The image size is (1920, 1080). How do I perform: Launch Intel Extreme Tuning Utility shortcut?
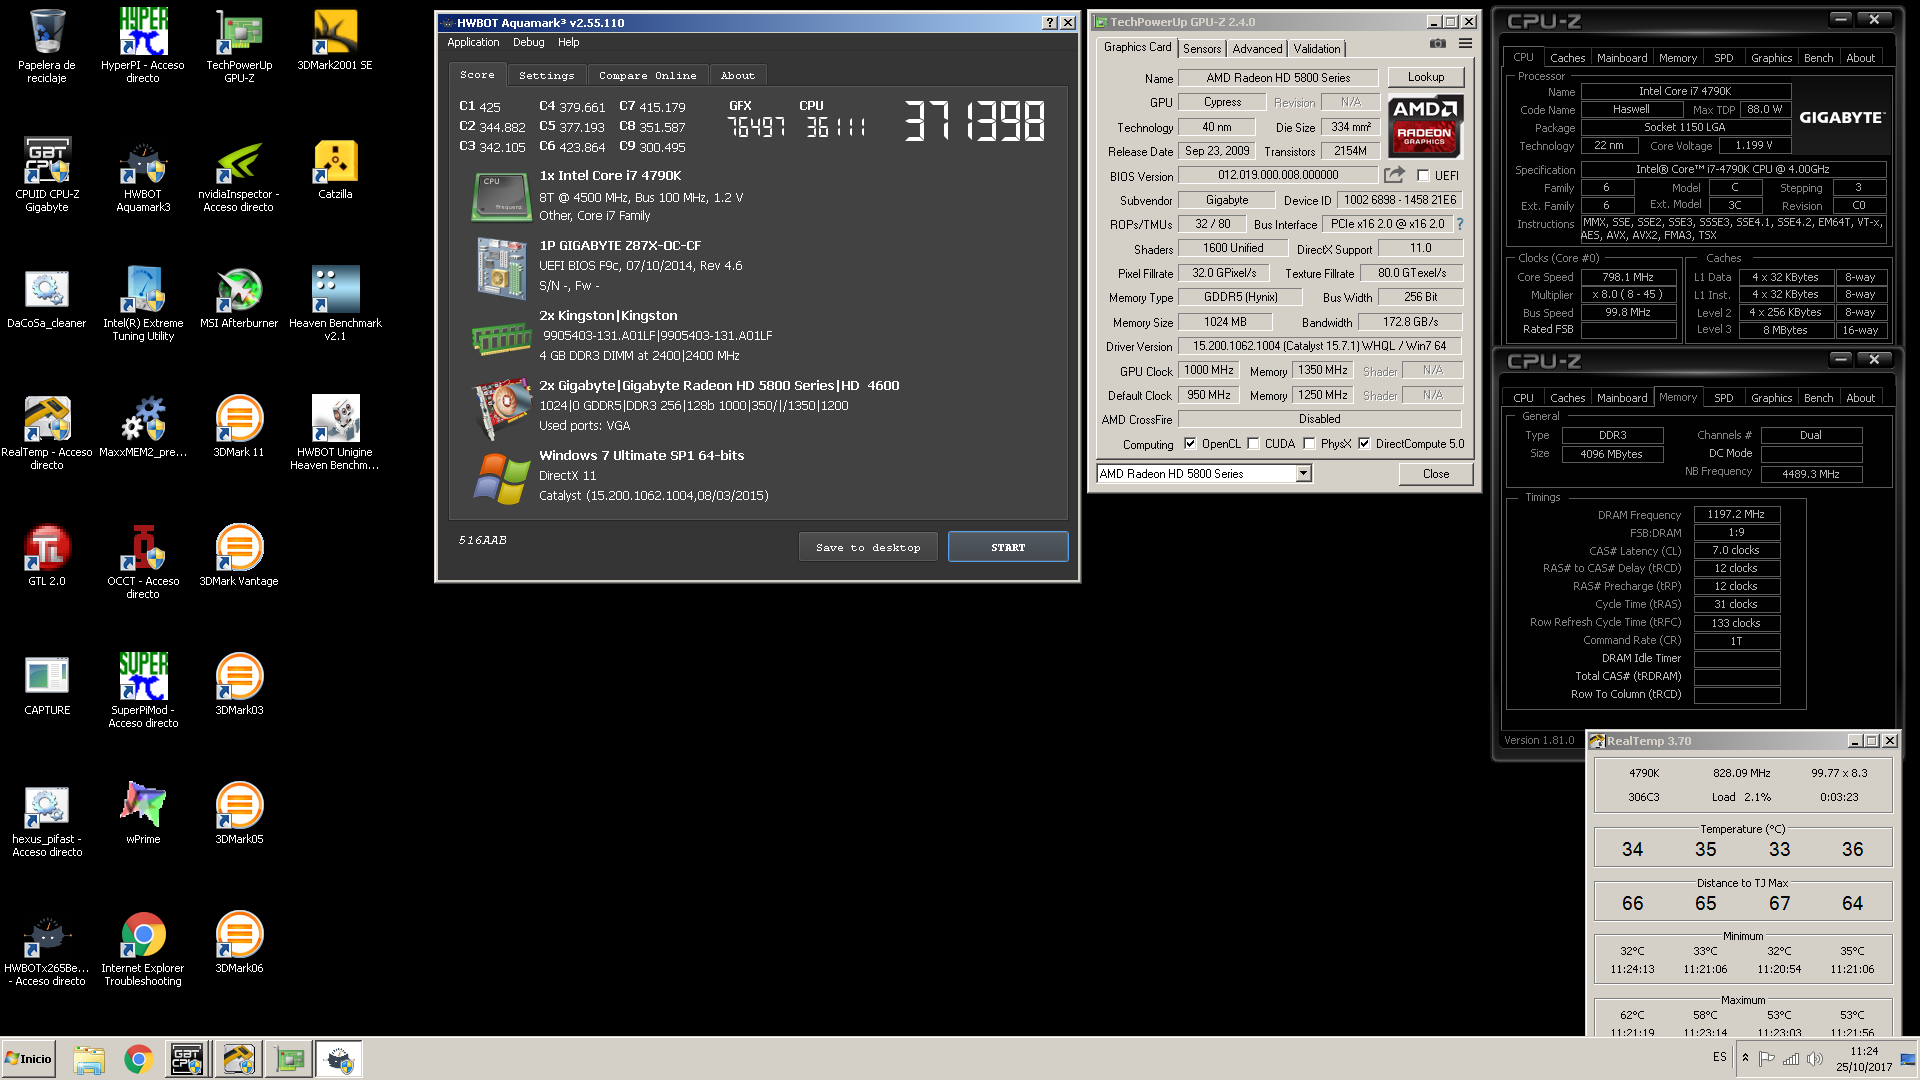coord(143,303)
